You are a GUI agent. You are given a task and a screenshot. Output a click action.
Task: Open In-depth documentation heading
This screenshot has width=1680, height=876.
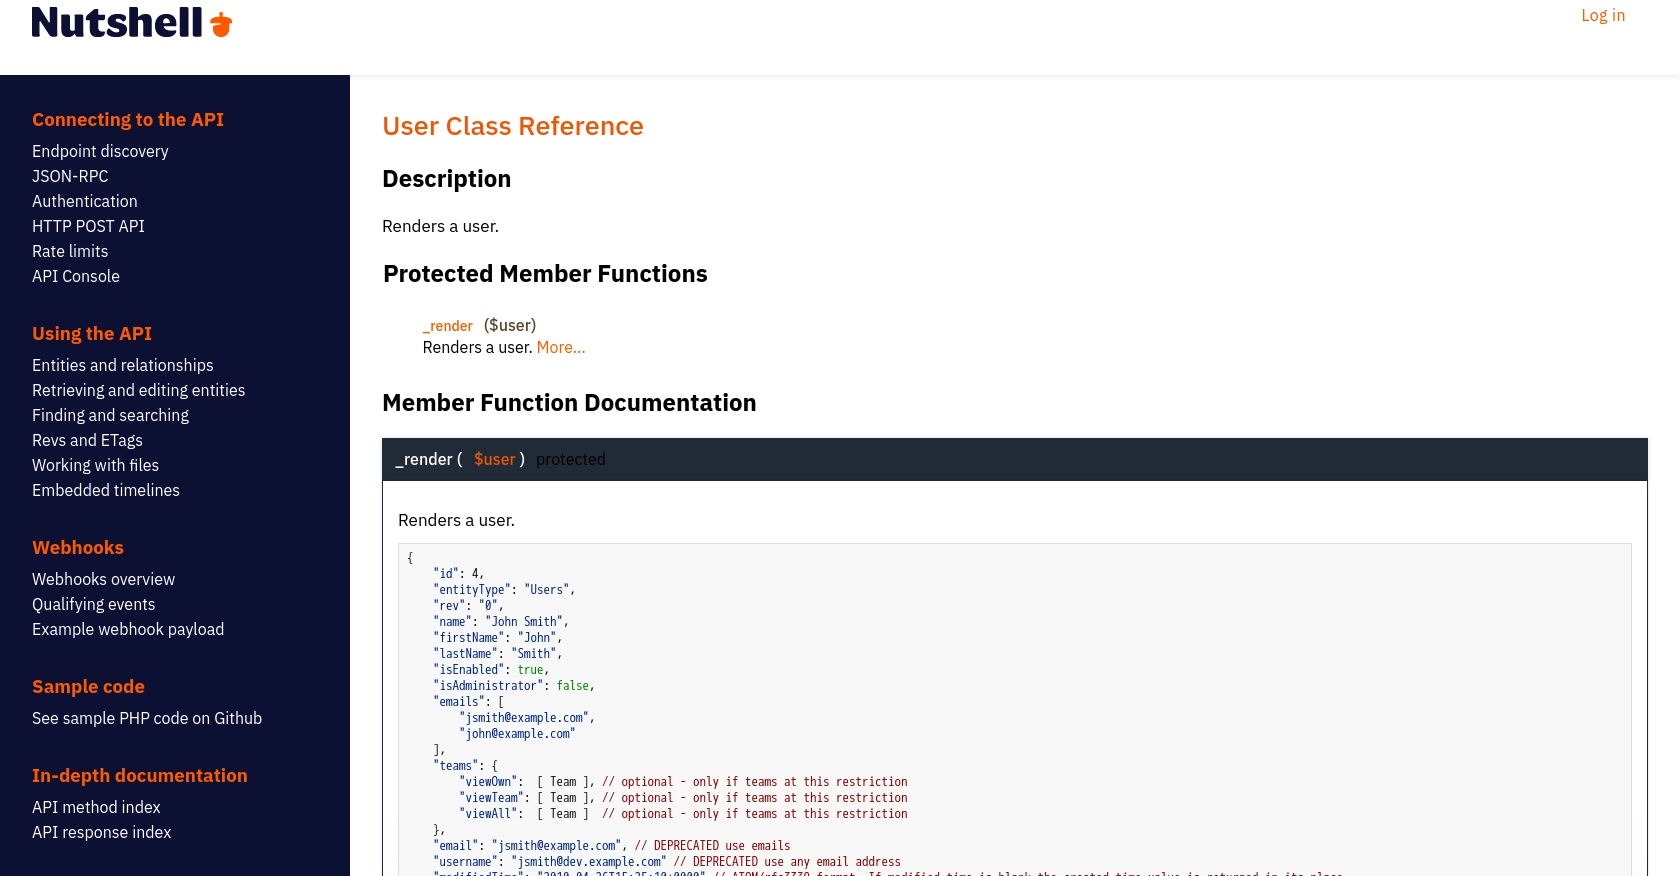point(140,775)
